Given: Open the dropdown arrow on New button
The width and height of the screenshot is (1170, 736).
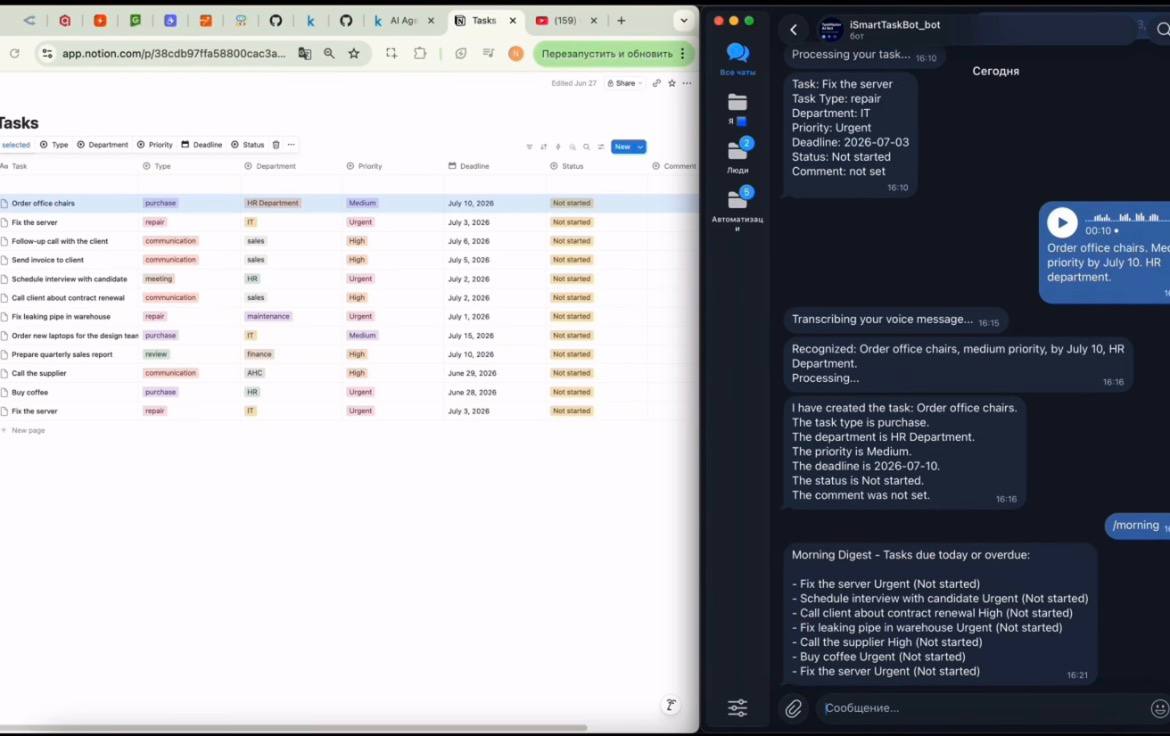Looking at the screenshot, I should [639, 147].
